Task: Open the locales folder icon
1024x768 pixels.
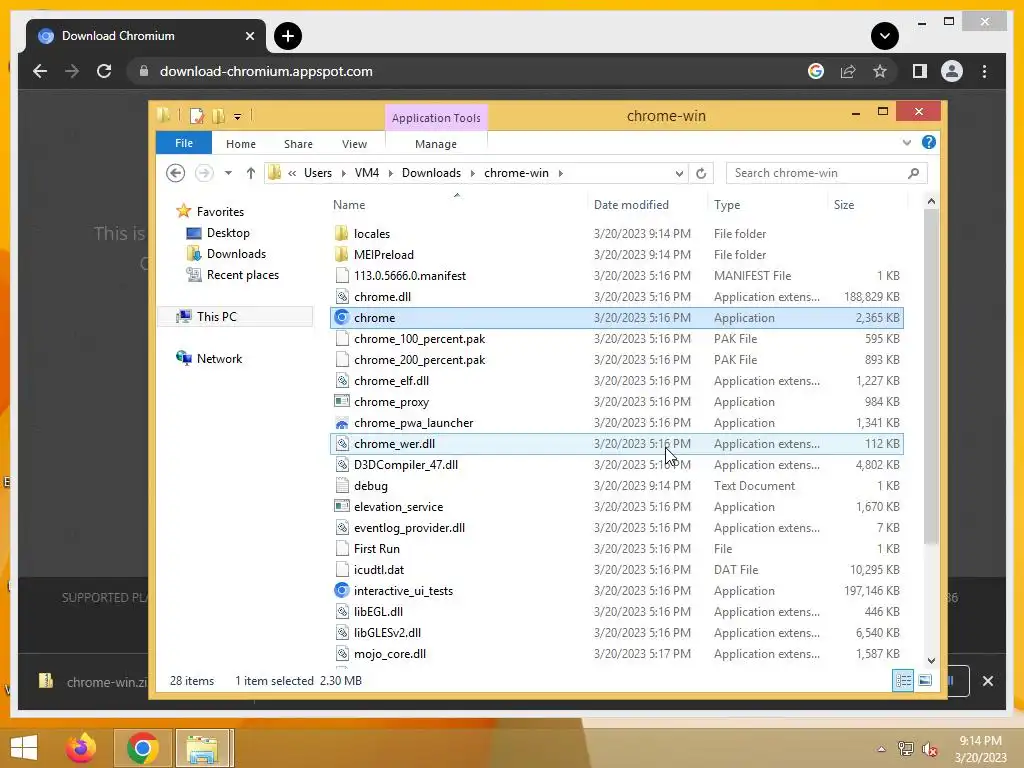Action: point(342,234)
